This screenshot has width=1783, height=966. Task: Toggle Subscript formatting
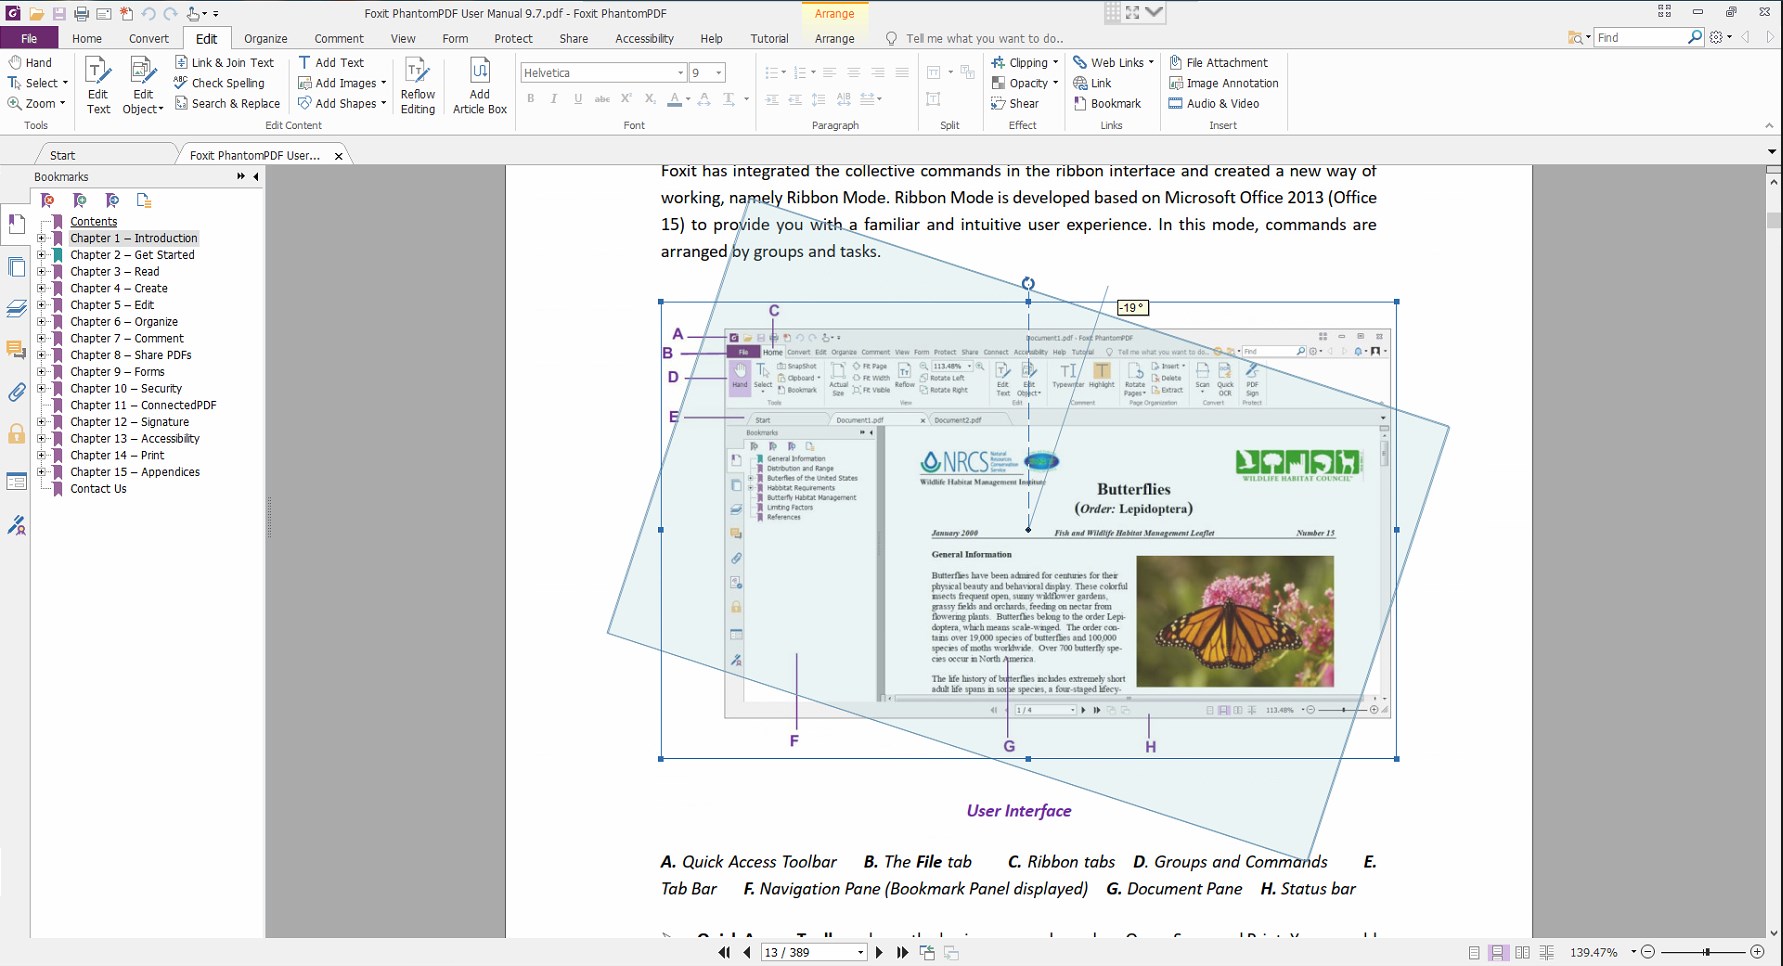(x=650, y=99)
